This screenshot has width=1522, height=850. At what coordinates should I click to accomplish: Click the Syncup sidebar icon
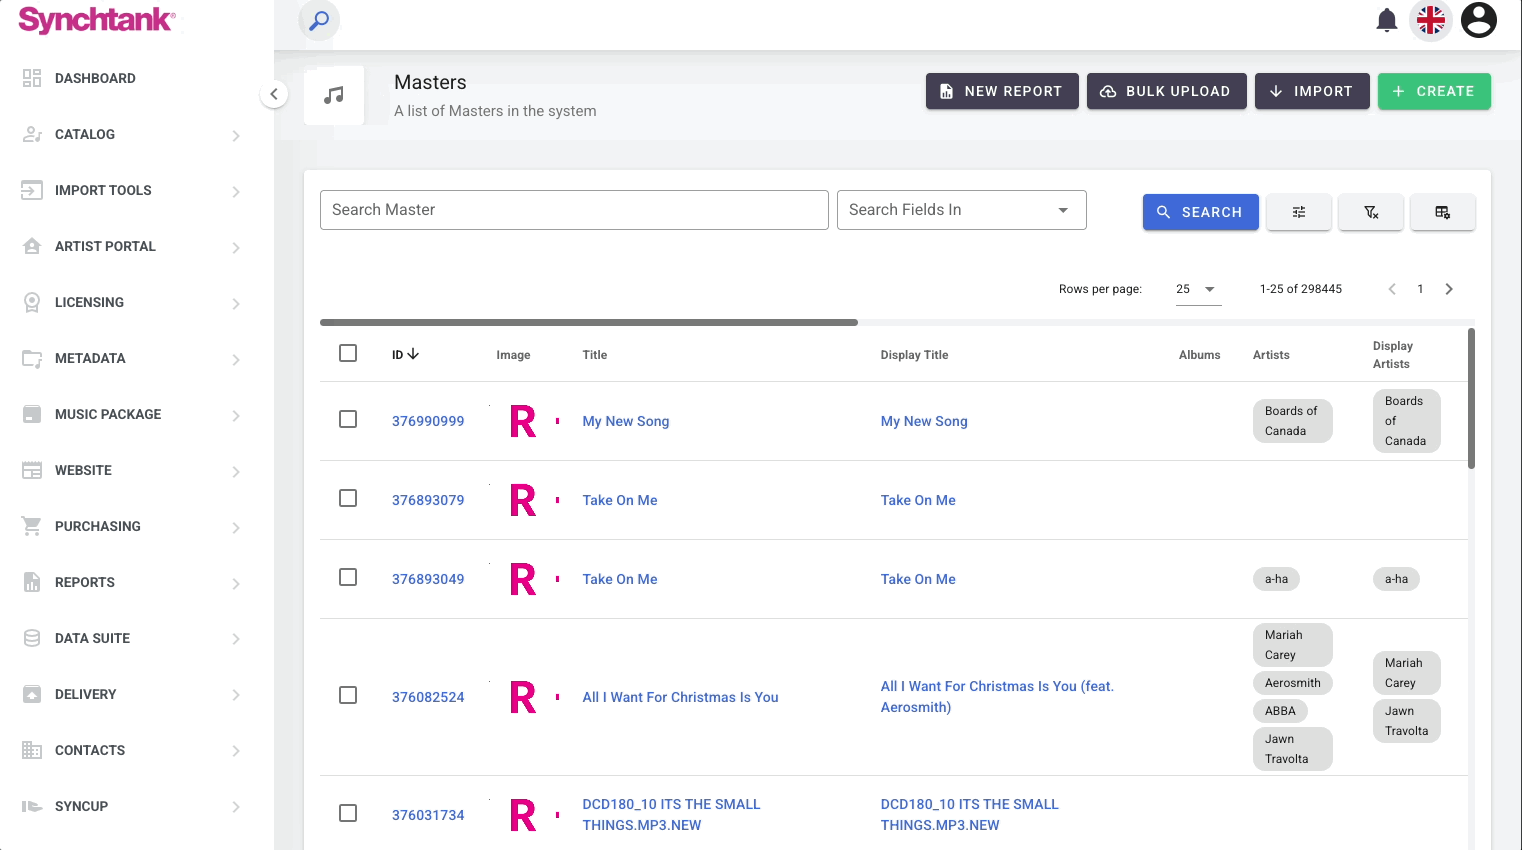(32, 806)
